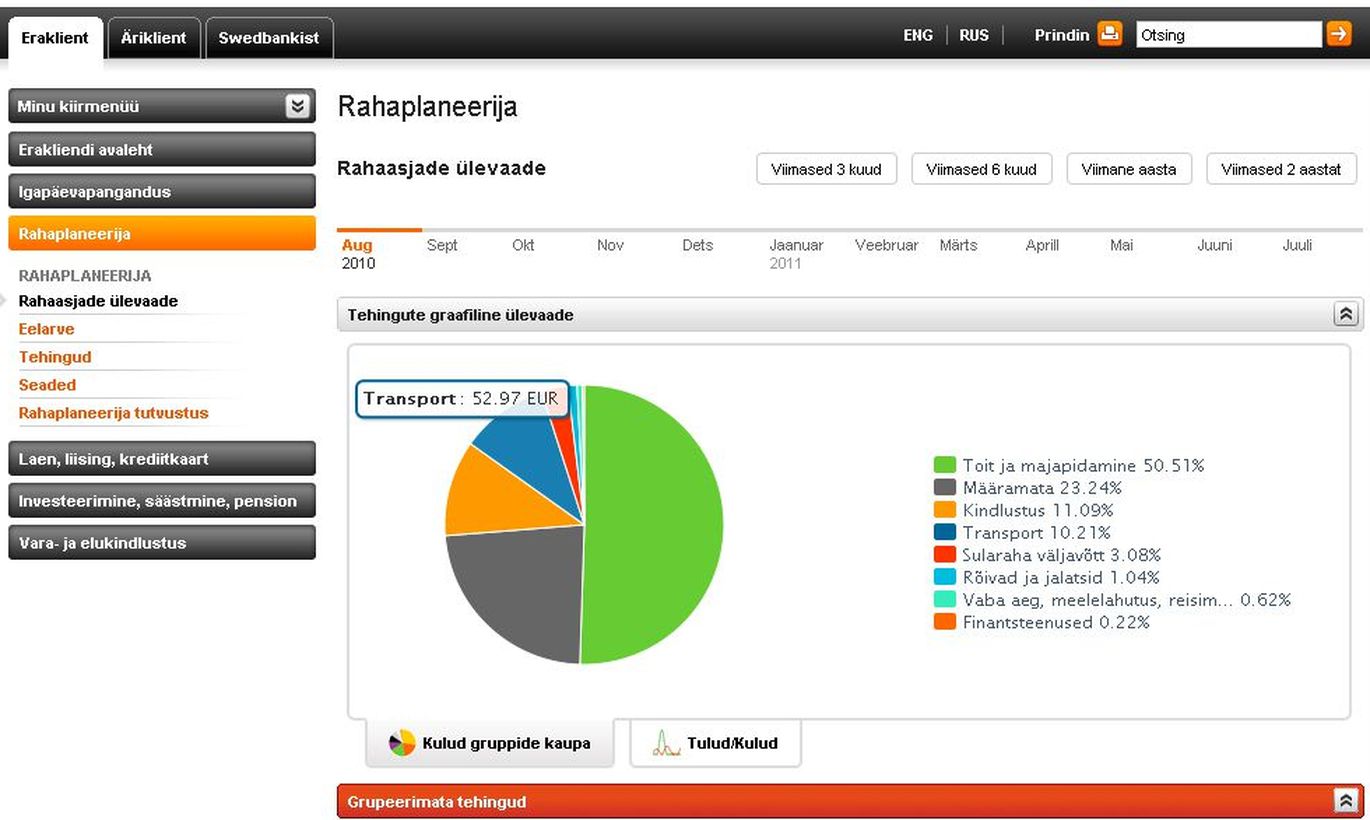Click the Prindin print link
Image resolution: width=1370 pixels, height=820 pixels.
coord(1062,35)
